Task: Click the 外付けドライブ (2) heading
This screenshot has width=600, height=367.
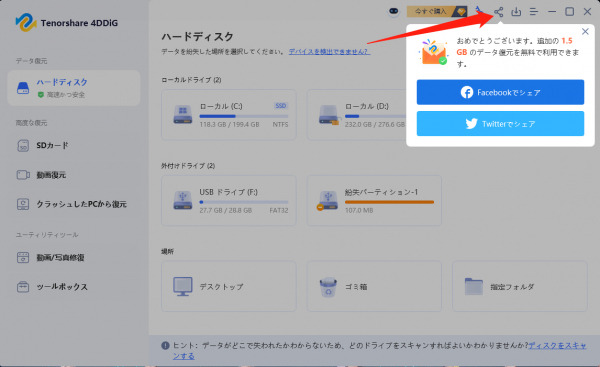Action: coord(188,165)
